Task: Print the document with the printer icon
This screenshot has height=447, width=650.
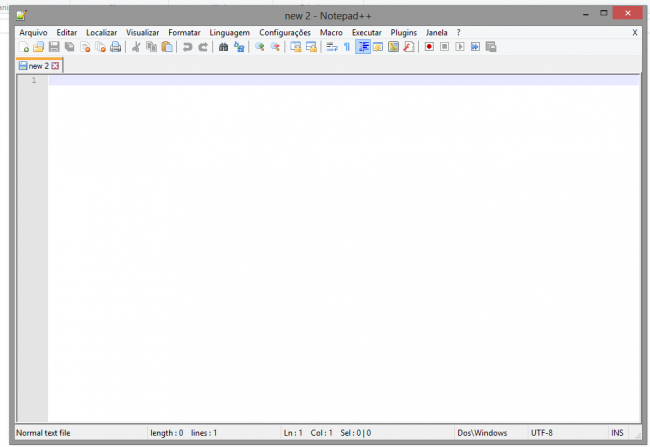Action: [x=116, y=47]
